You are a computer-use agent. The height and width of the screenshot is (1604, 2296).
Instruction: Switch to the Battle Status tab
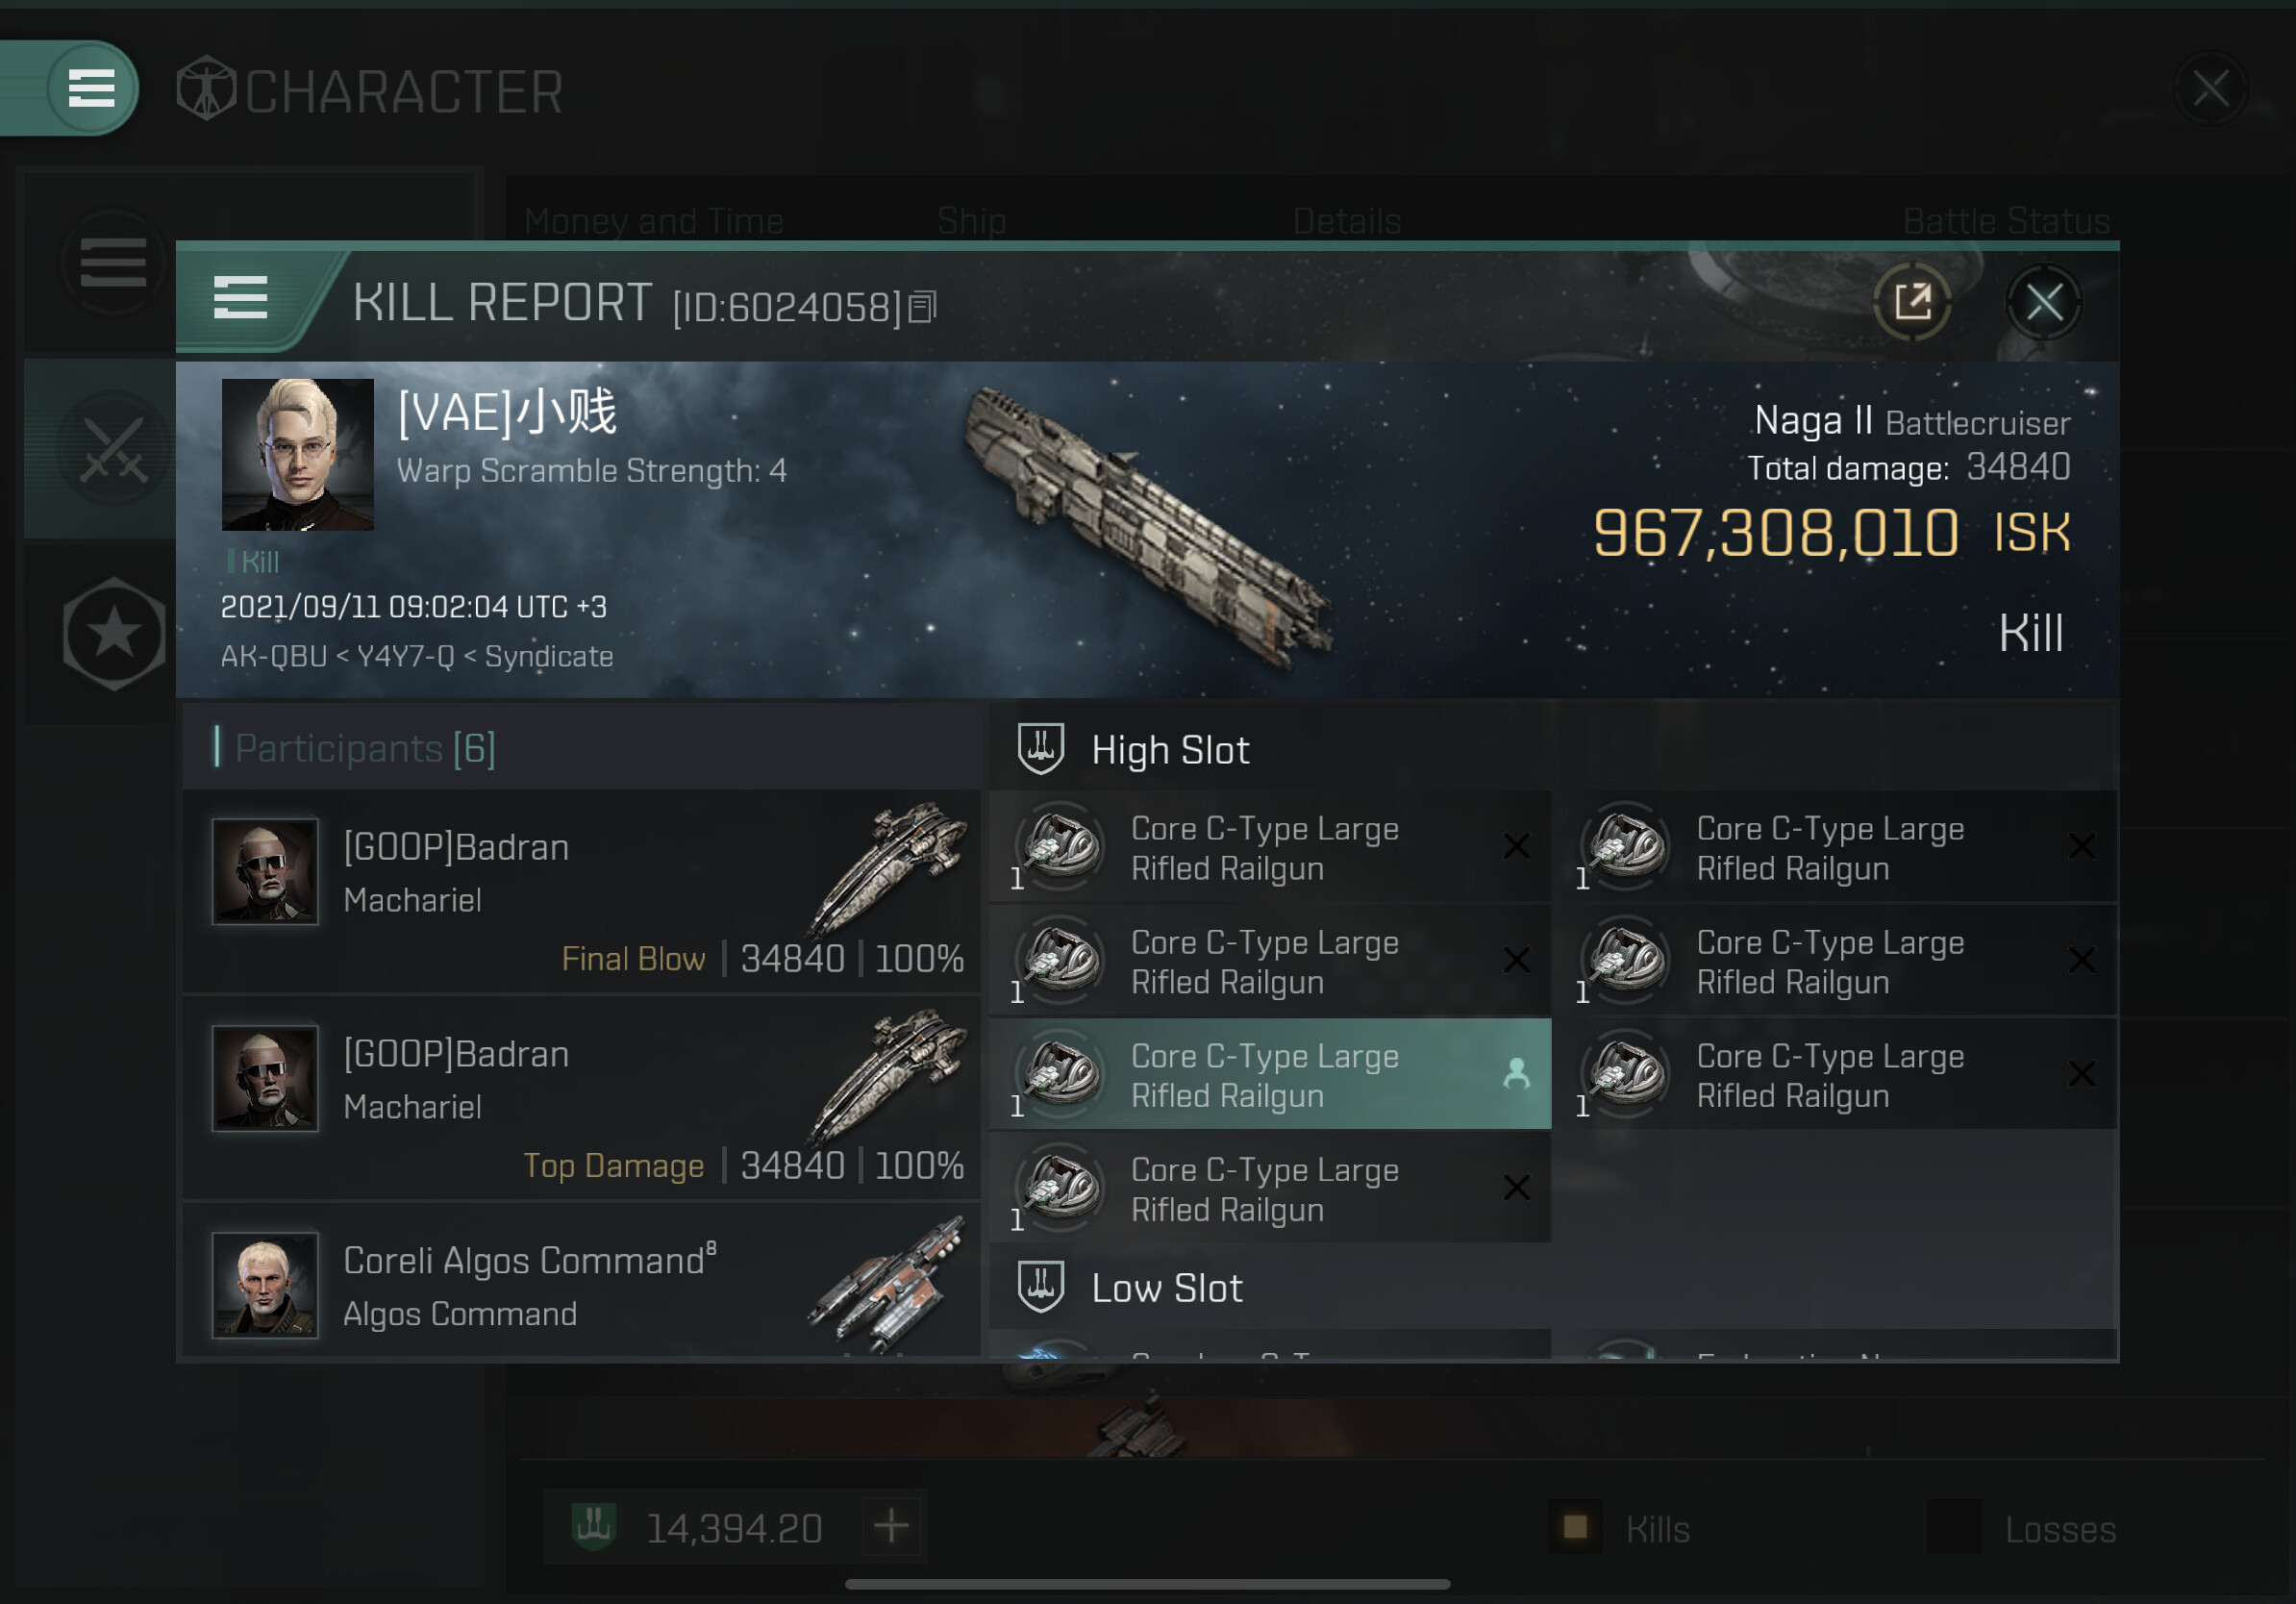(x=2005, y=221)
